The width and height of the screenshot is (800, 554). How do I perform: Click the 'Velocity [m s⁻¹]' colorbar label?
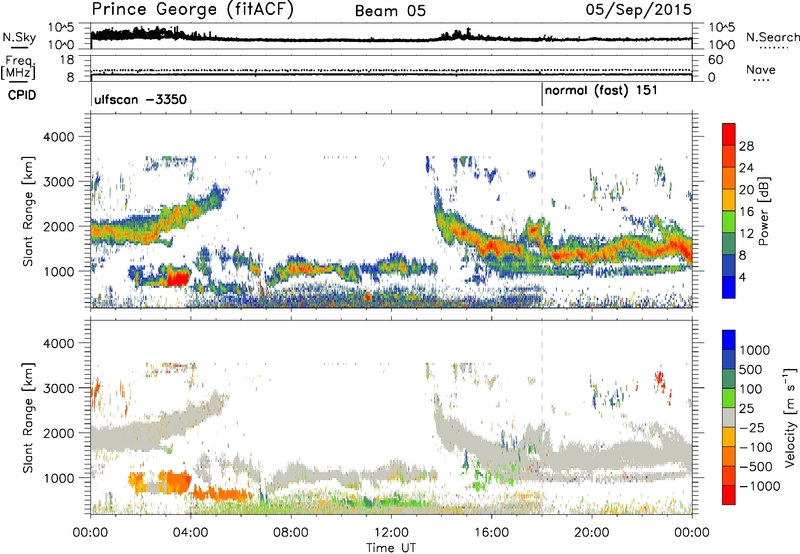[x=790, y=417]
